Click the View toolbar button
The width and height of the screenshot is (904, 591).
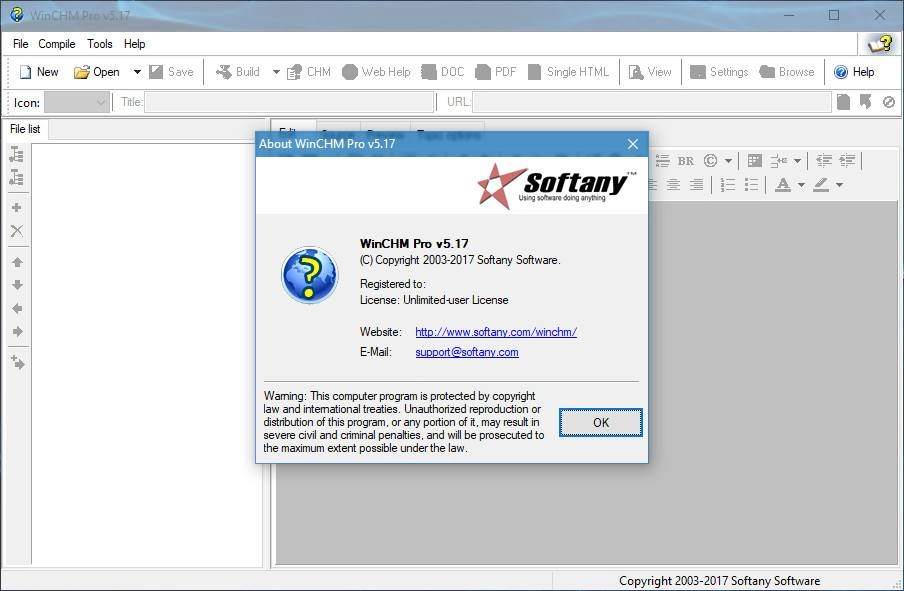(650, 72)
